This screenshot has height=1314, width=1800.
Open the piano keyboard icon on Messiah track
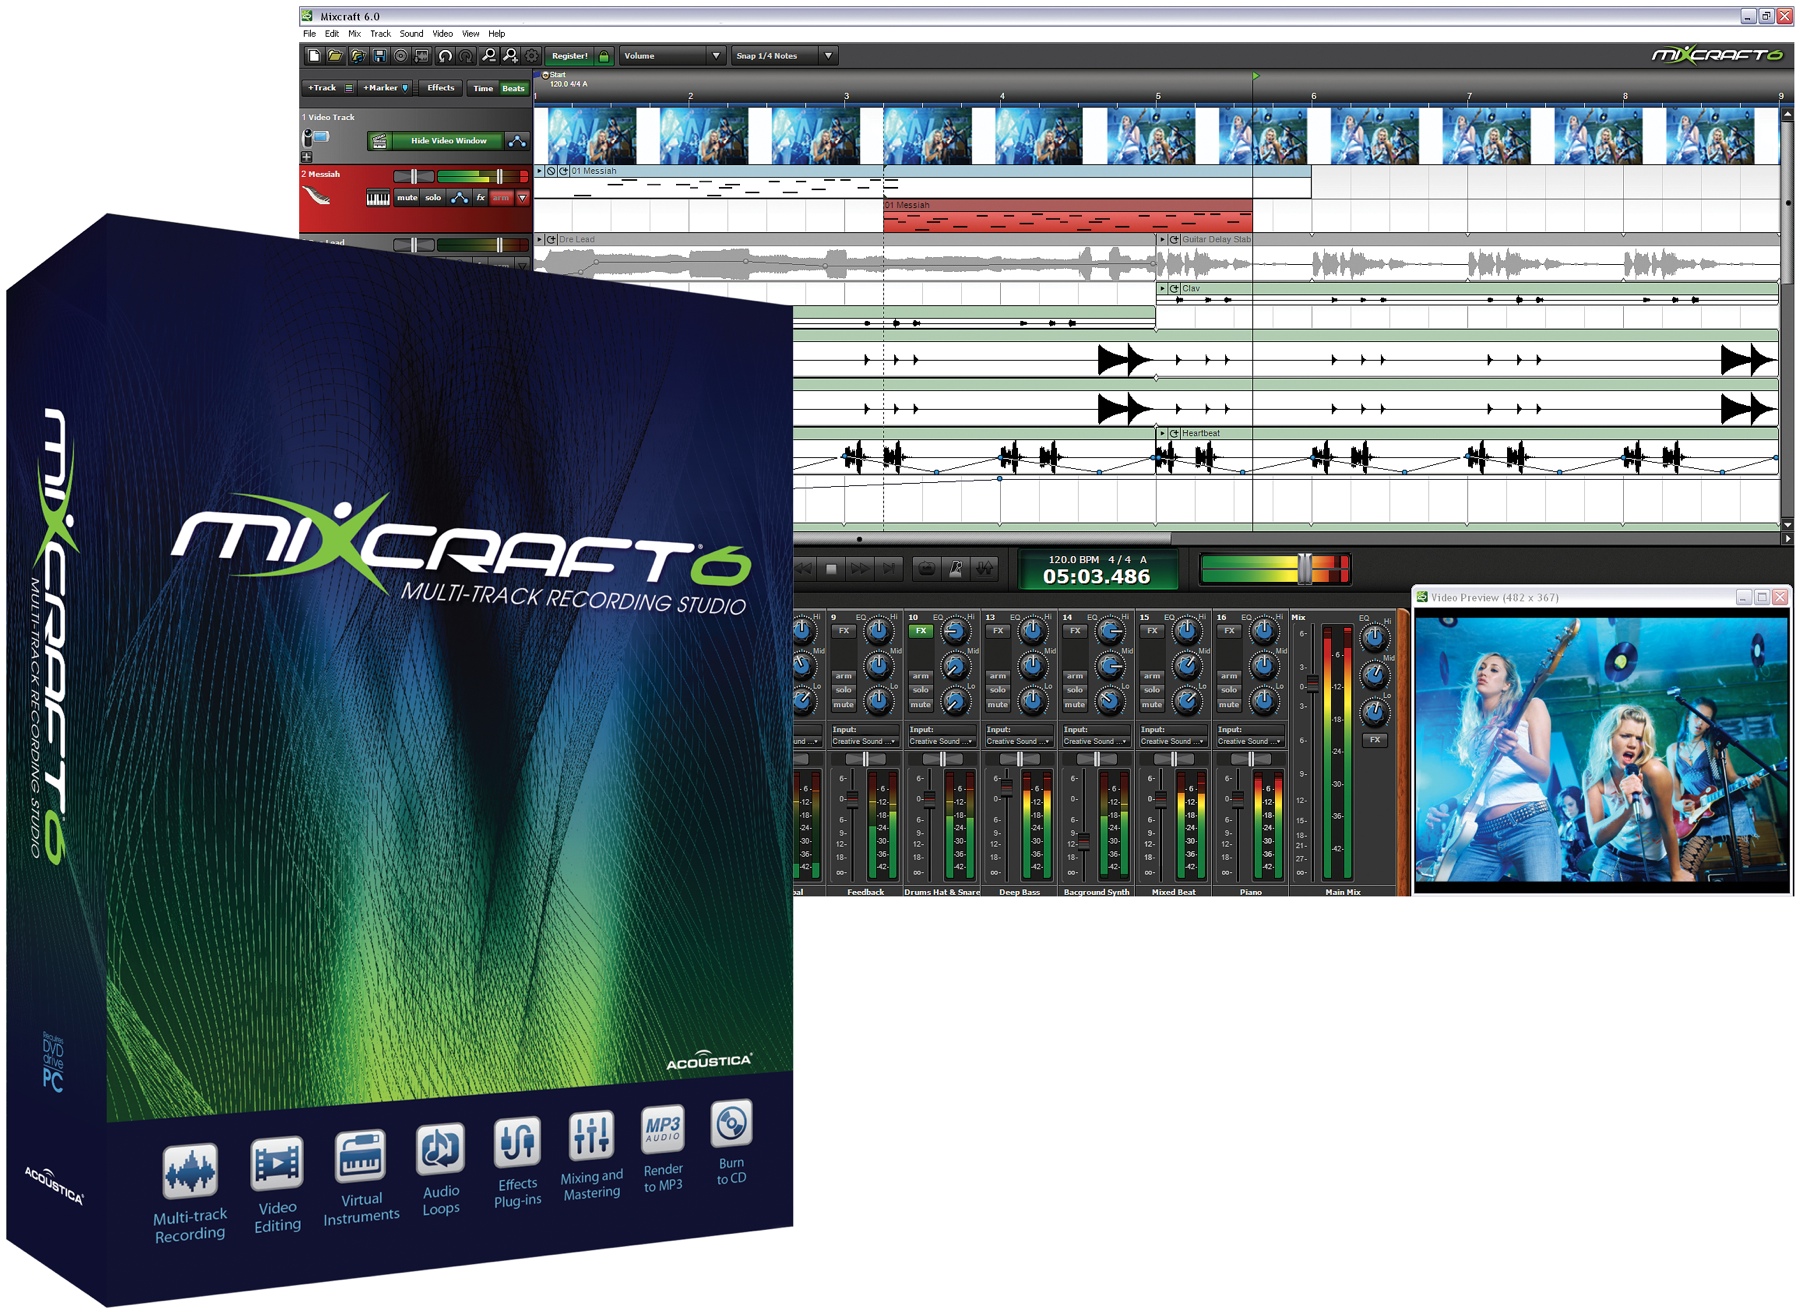(378, 198)
